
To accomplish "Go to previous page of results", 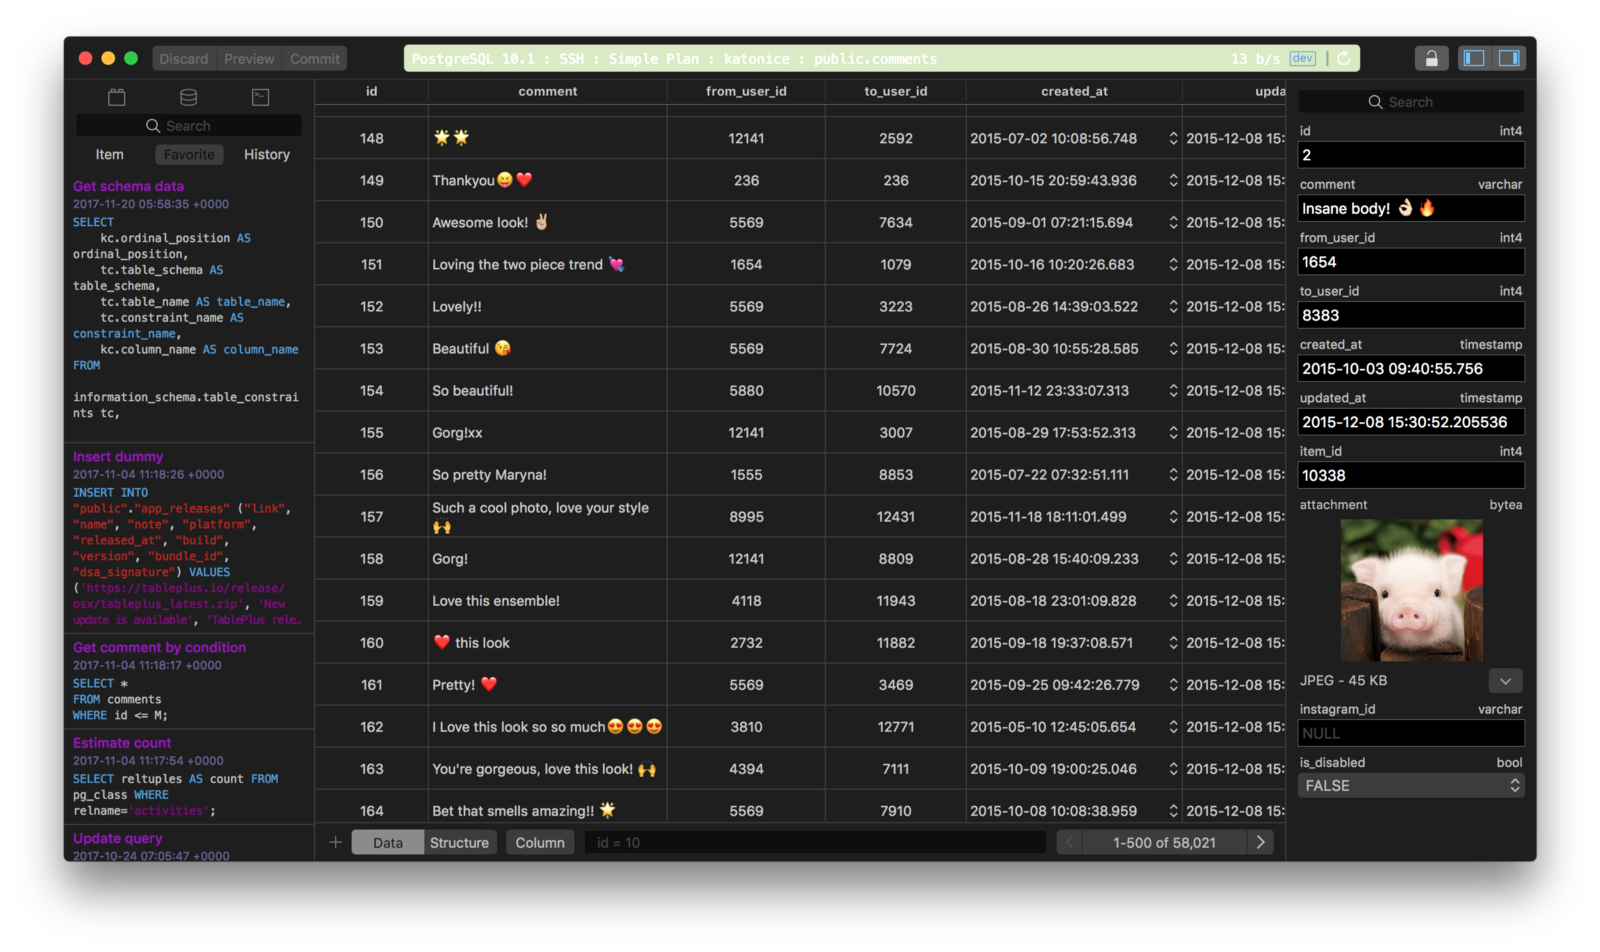I will tap(1070, 842).
